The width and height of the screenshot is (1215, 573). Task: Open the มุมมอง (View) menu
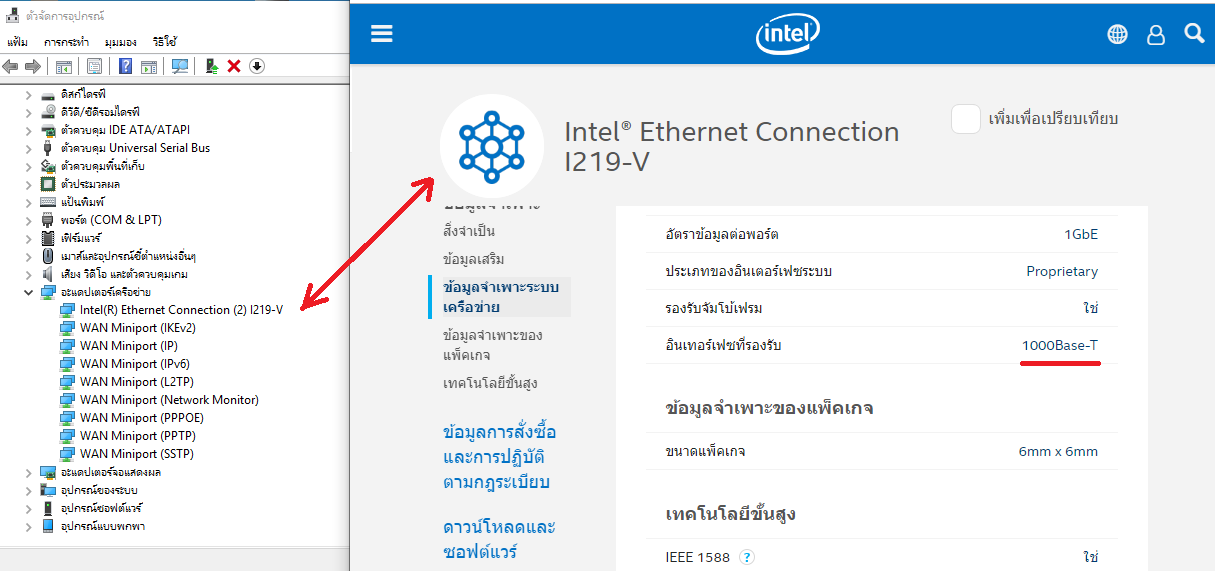[x=120, y=42]
